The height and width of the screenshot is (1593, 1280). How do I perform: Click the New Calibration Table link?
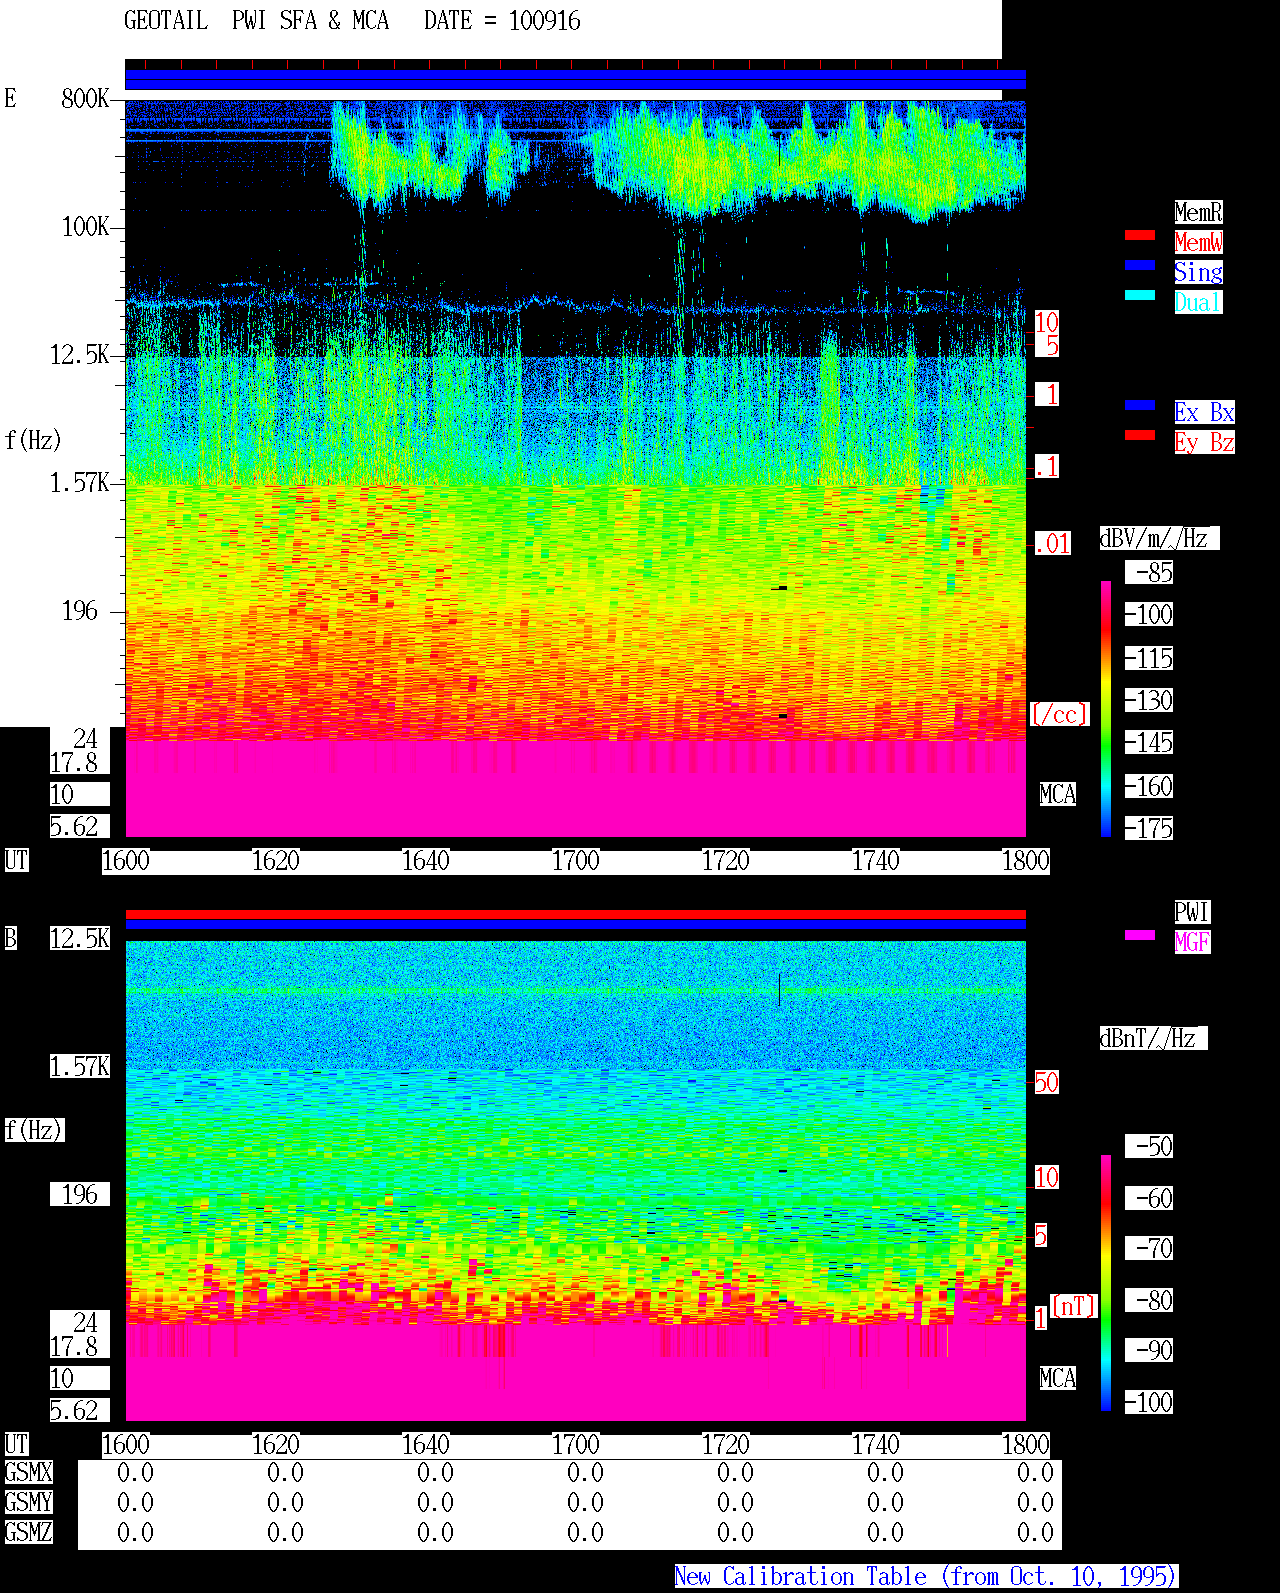(x=926, y=1577)
